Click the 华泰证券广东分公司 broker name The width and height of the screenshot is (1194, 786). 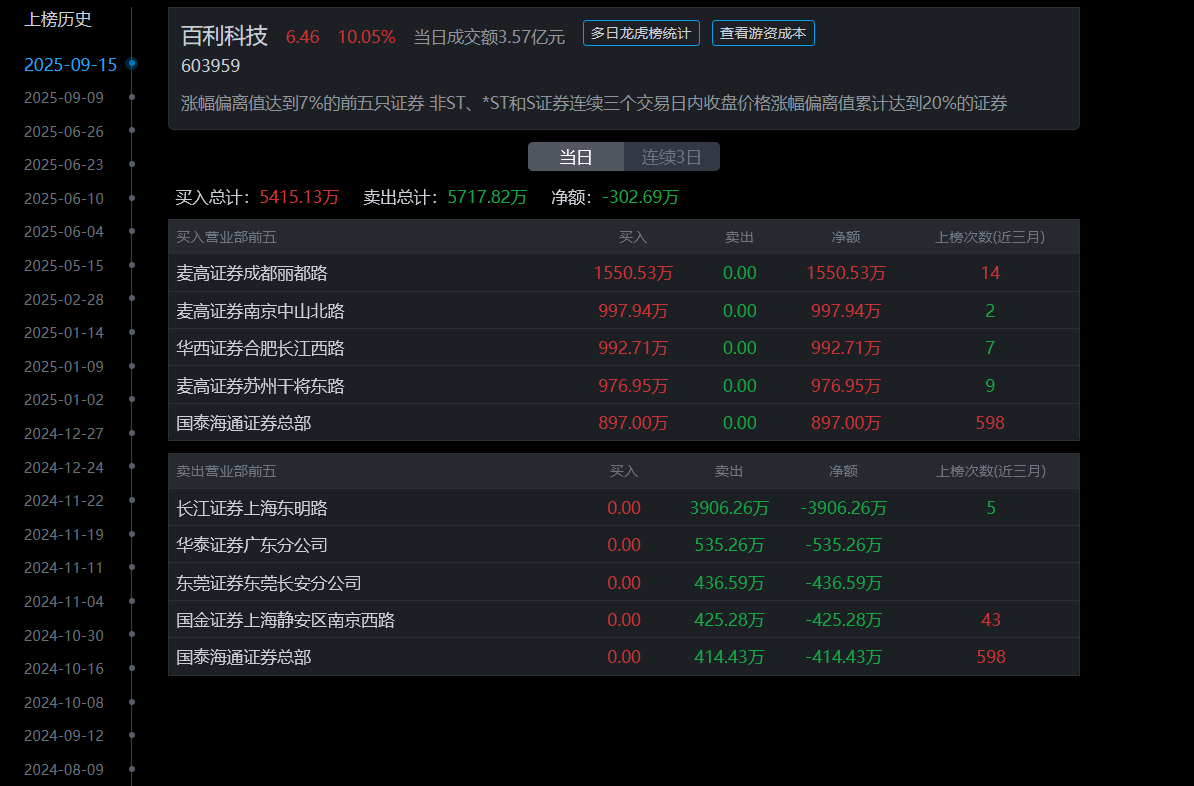point(252,545)
